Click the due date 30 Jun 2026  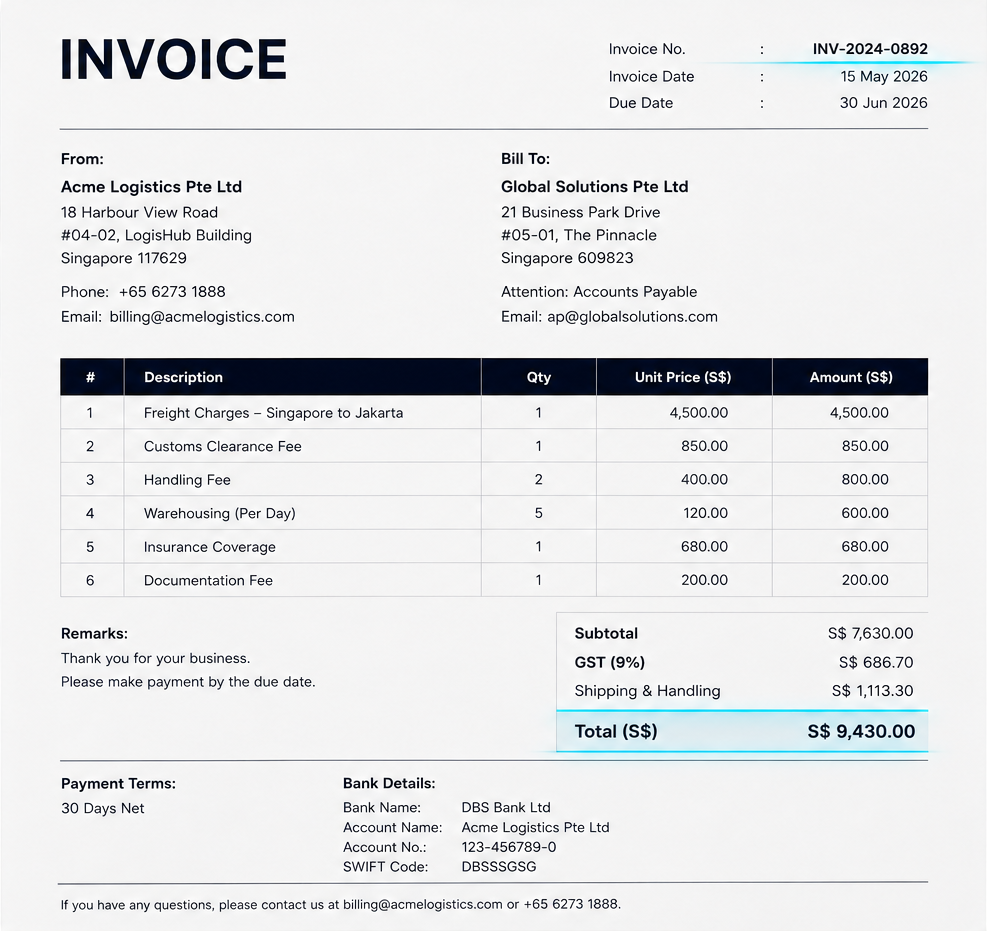coord(883,103)
